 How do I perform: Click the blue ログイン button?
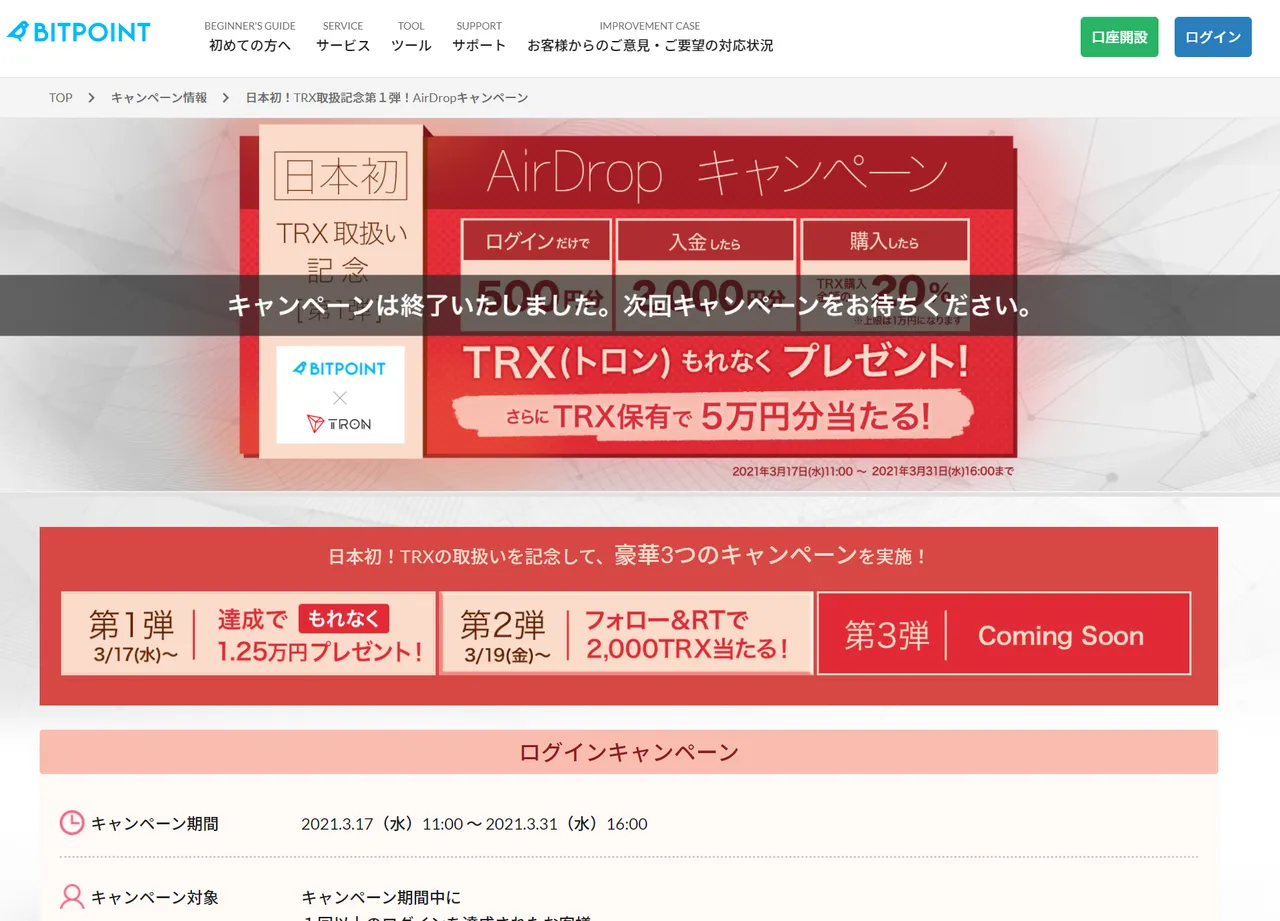[x=1213, y=37]
